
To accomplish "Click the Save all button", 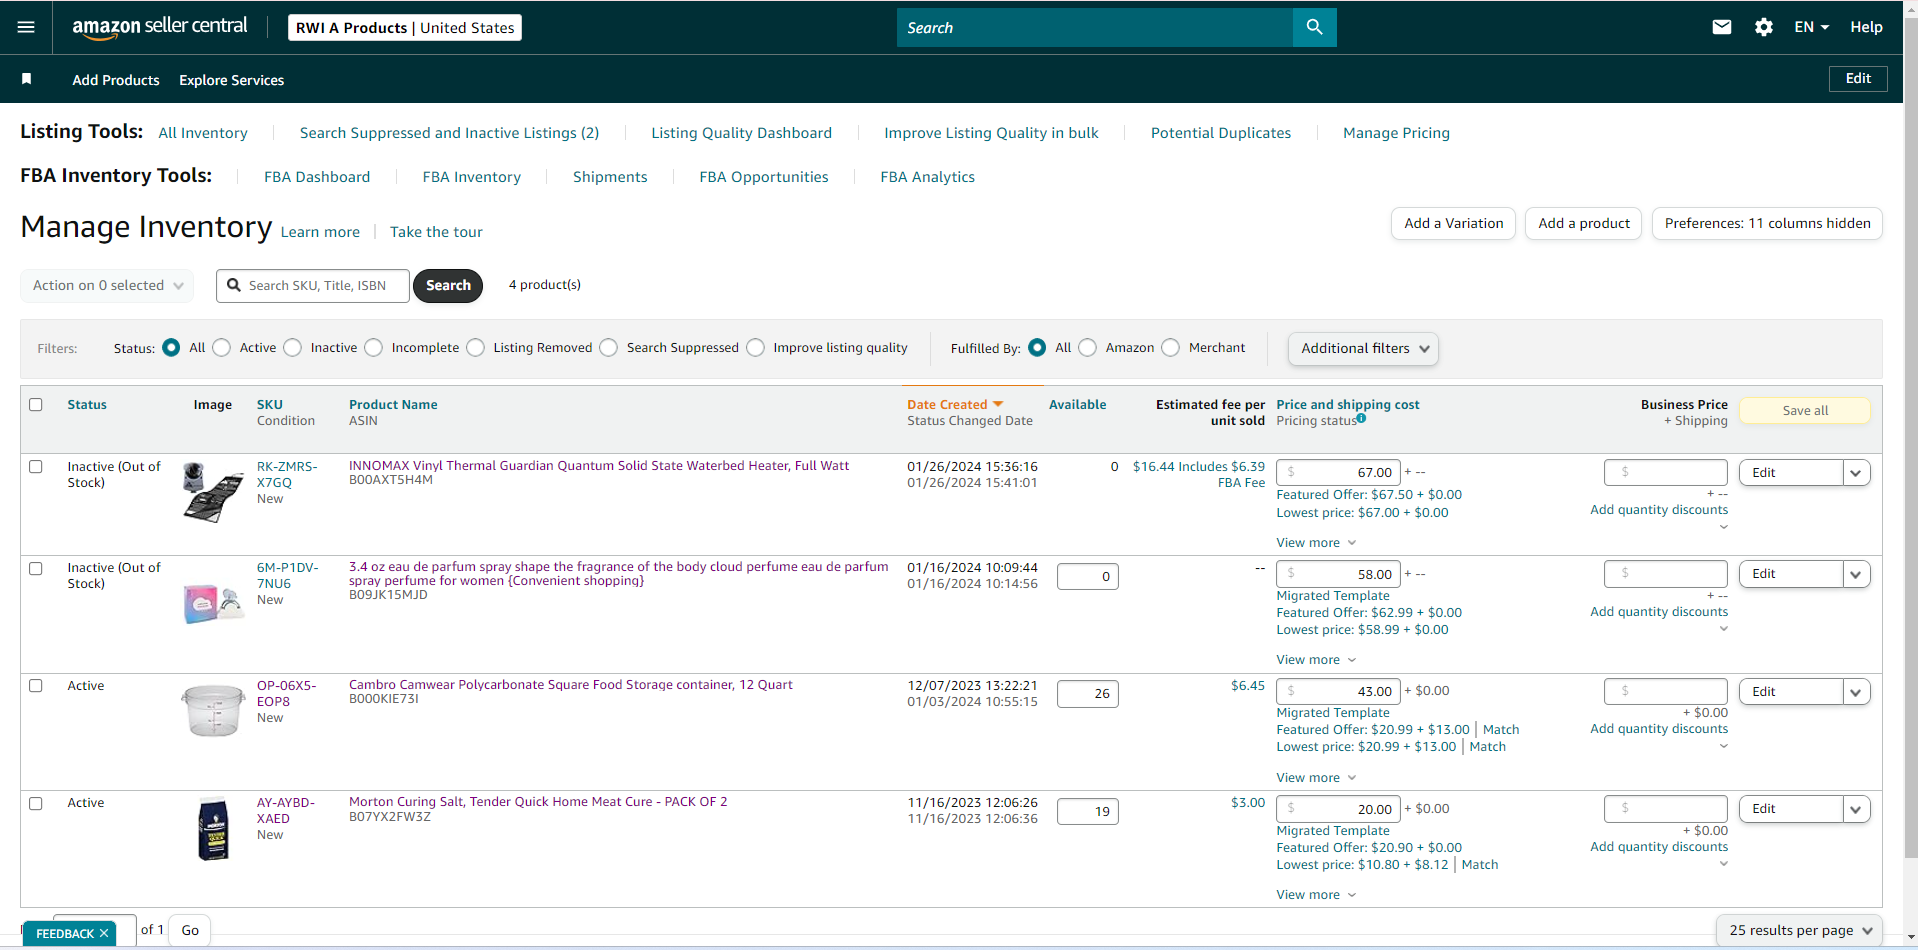I will point(1805,411).
